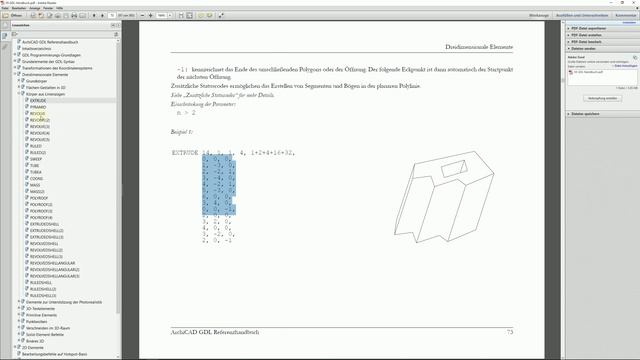
Task: Select the EXTRUDEDSHELL bookmark
Action: [x=44, y=224]
